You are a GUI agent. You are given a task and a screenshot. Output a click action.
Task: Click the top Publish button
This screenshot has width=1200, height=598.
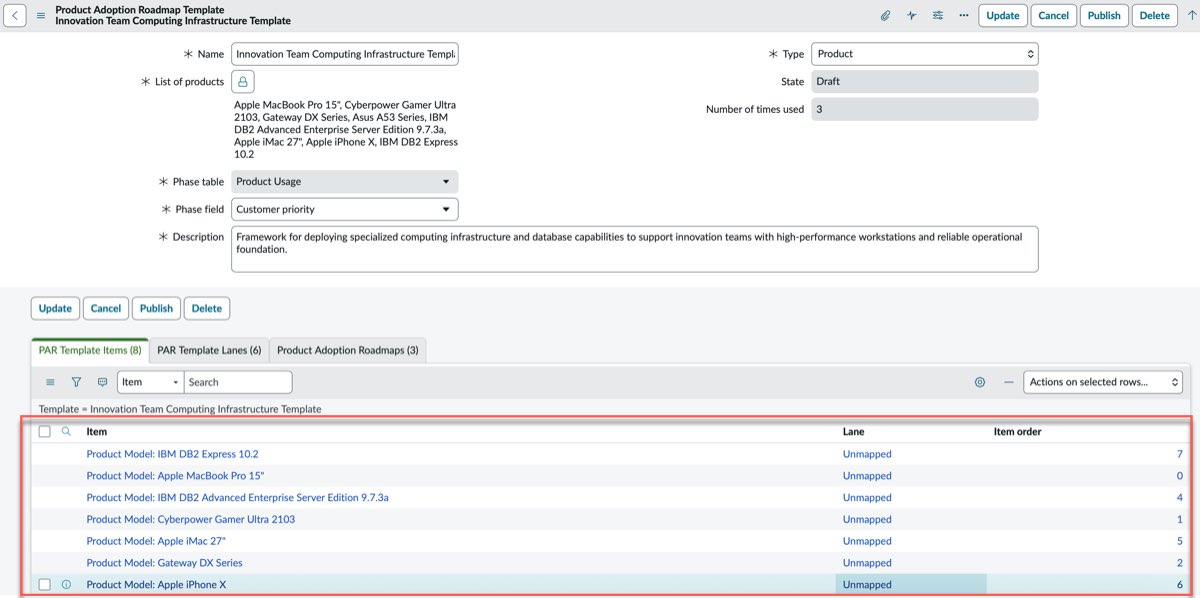coord(1104,15)
